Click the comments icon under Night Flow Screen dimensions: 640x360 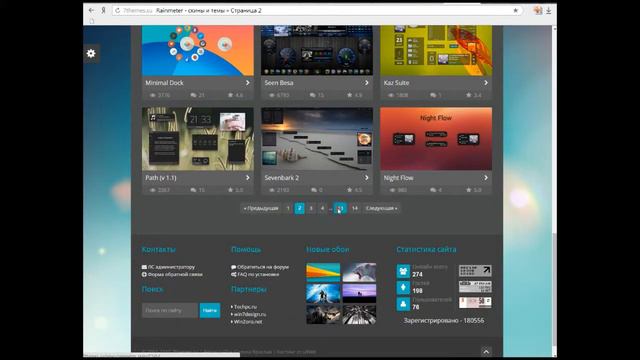click(x=433, y=190)
